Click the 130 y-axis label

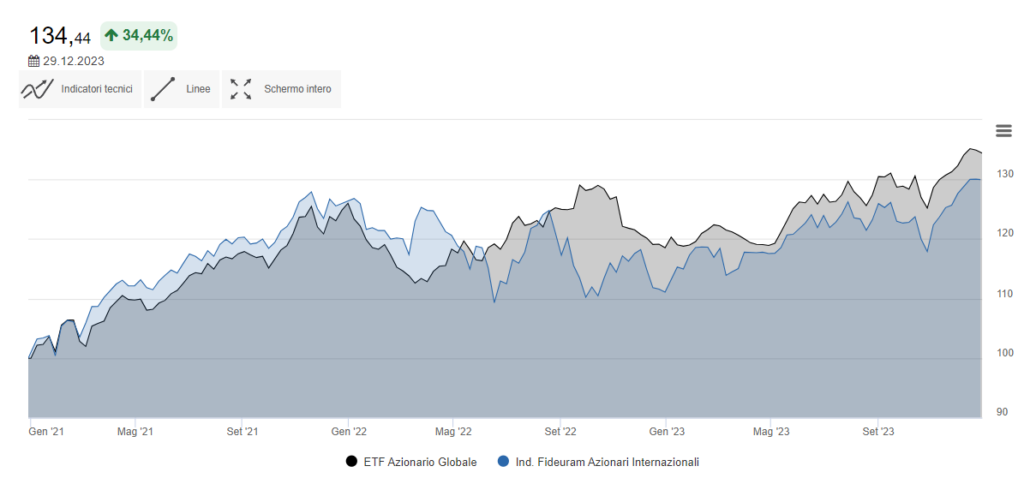pyautogui.click(x=1004, y=174)
